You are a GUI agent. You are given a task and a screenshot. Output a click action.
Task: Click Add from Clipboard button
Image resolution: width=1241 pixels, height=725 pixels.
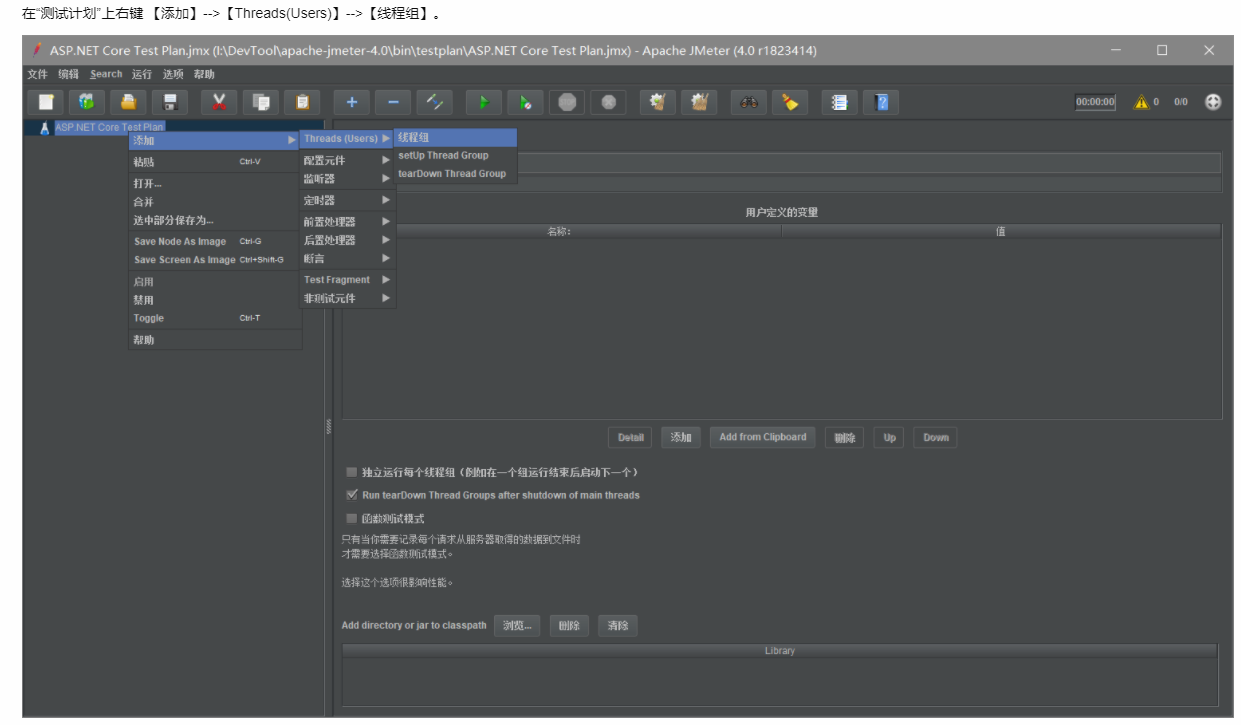point(762,438)
